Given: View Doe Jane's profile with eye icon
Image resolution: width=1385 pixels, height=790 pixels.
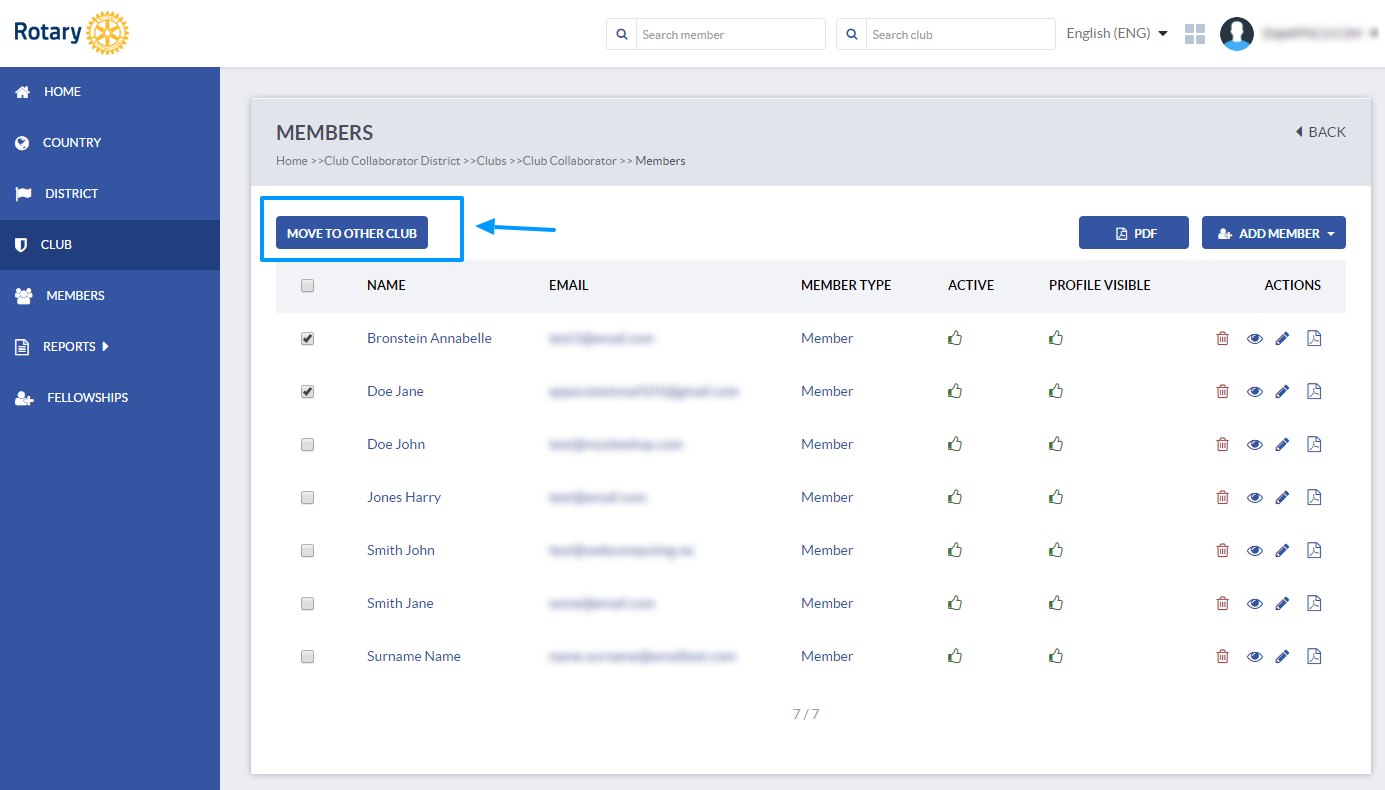Looking at the screenshot, I should pyautogui.click(x=1255, y=392).
